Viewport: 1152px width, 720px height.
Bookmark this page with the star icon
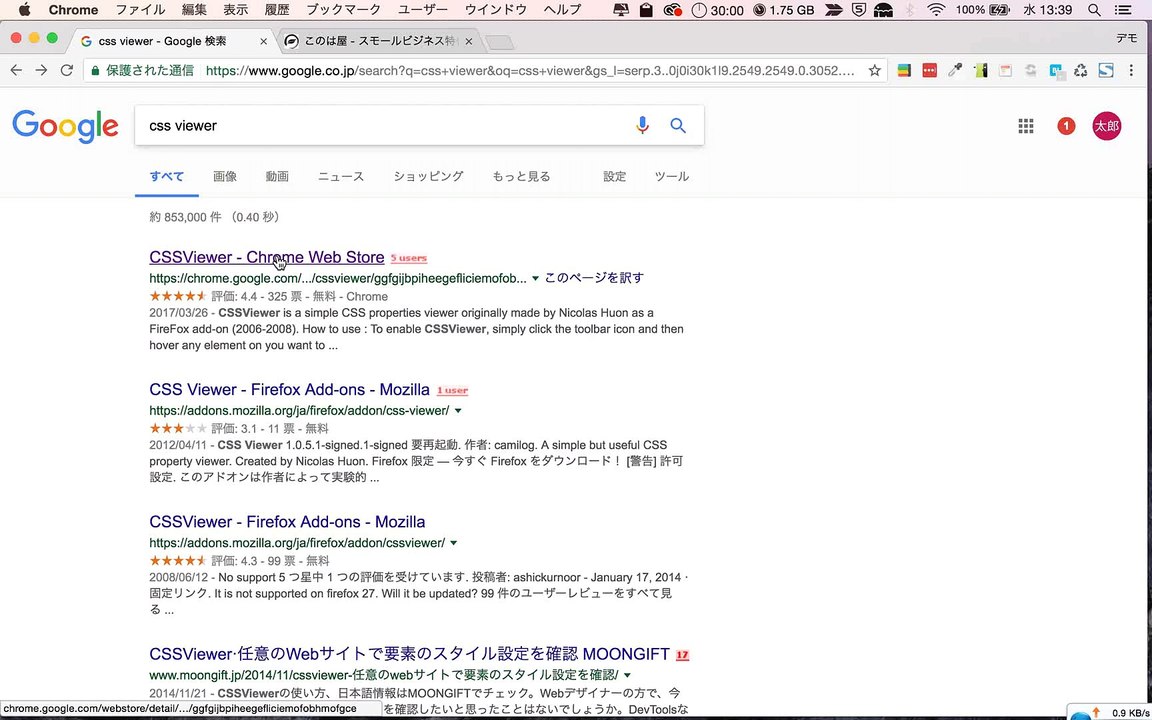pyautogui.click(x=874, y=71)
